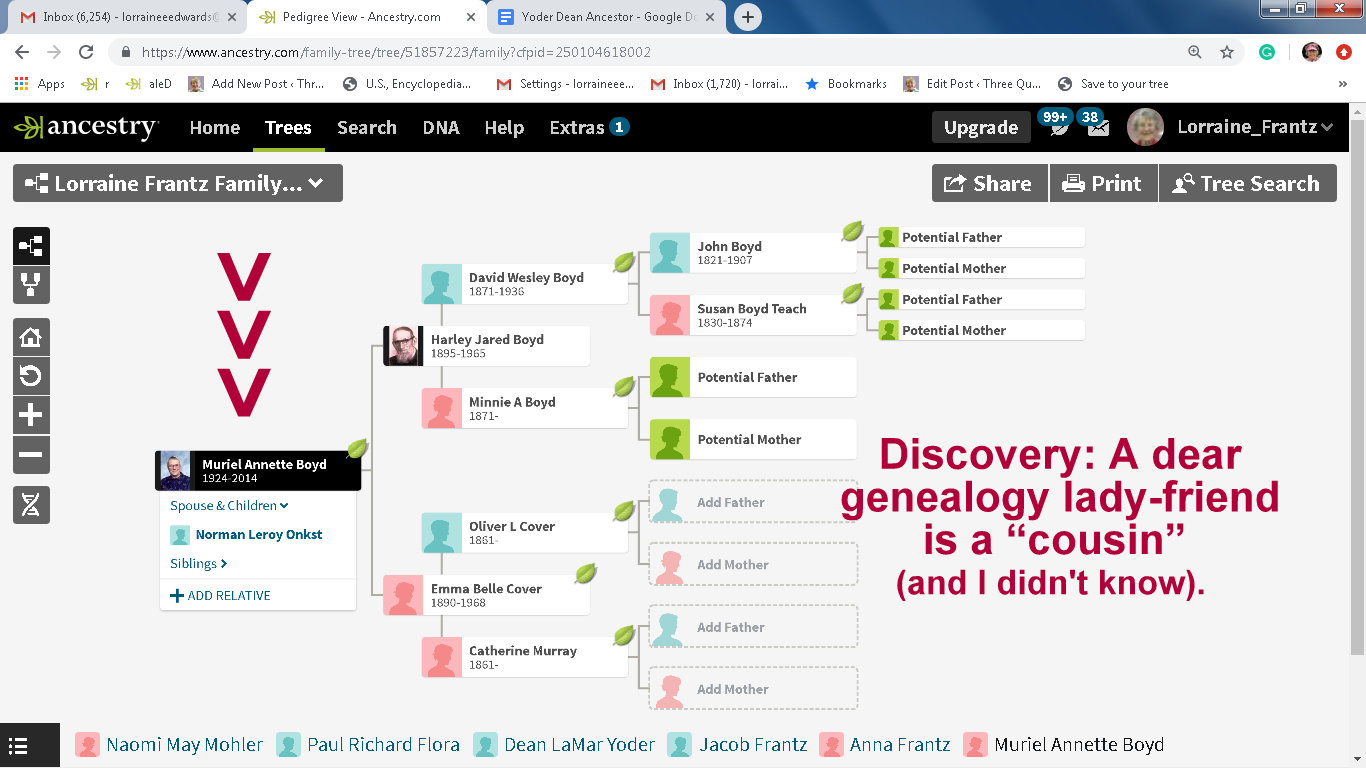The height and width of the screenshot is (768, 1366).
Task: Open the tree list menu icon at bottom left
Action: 18,746
